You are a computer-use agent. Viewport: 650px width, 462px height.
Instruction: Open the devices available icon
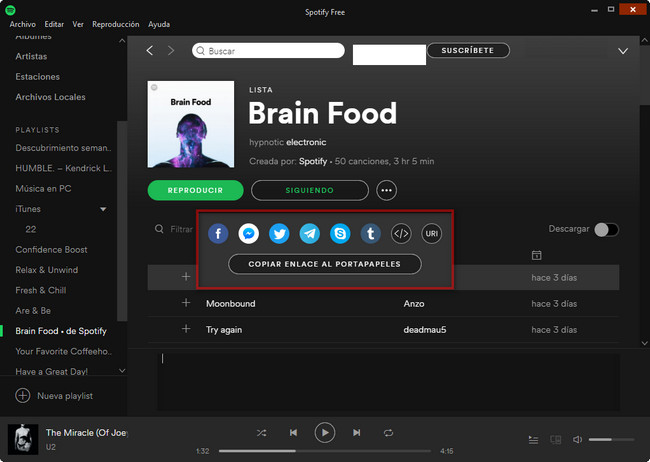[x=555, y=440]
